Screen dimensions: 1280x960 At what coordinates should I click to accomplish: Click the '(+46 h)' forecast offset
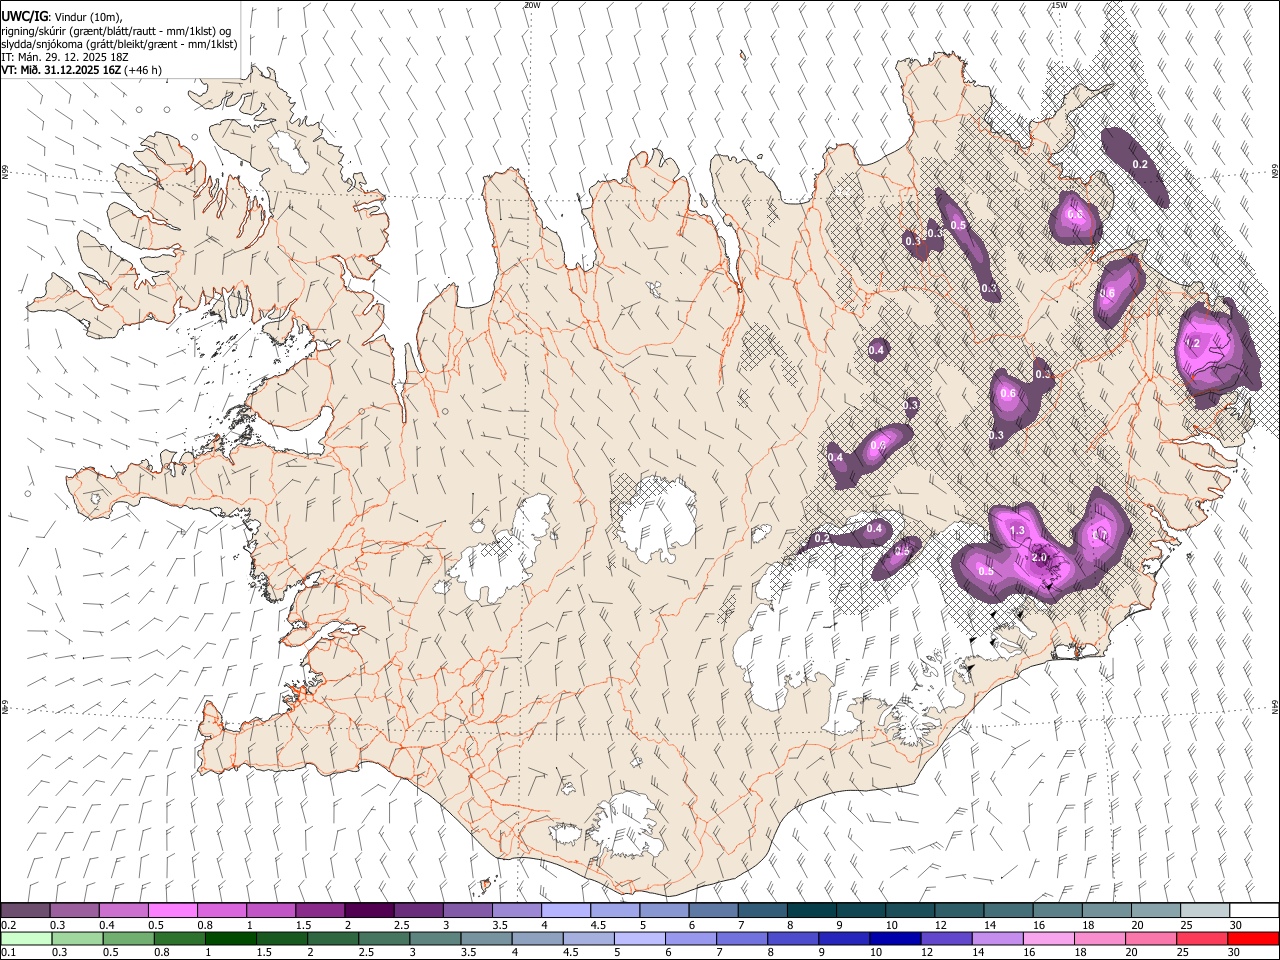pos(143,70)
